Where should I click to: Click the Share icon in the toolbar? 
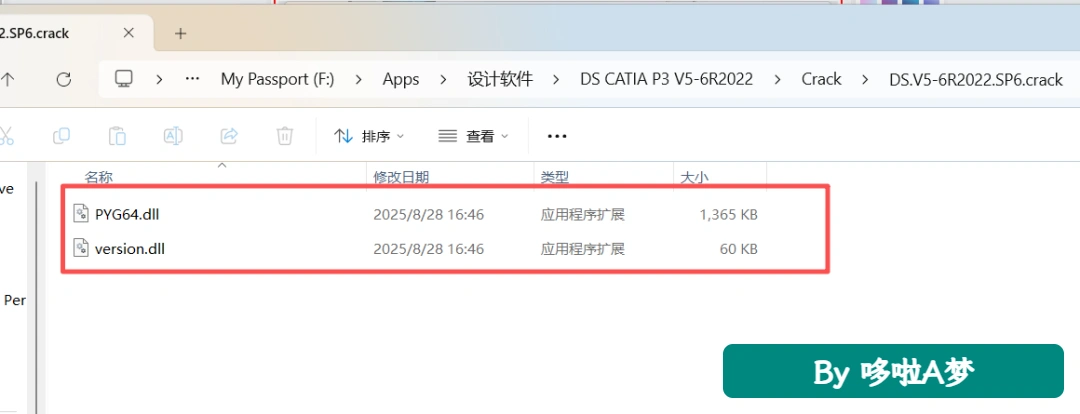tap(229, 136)
